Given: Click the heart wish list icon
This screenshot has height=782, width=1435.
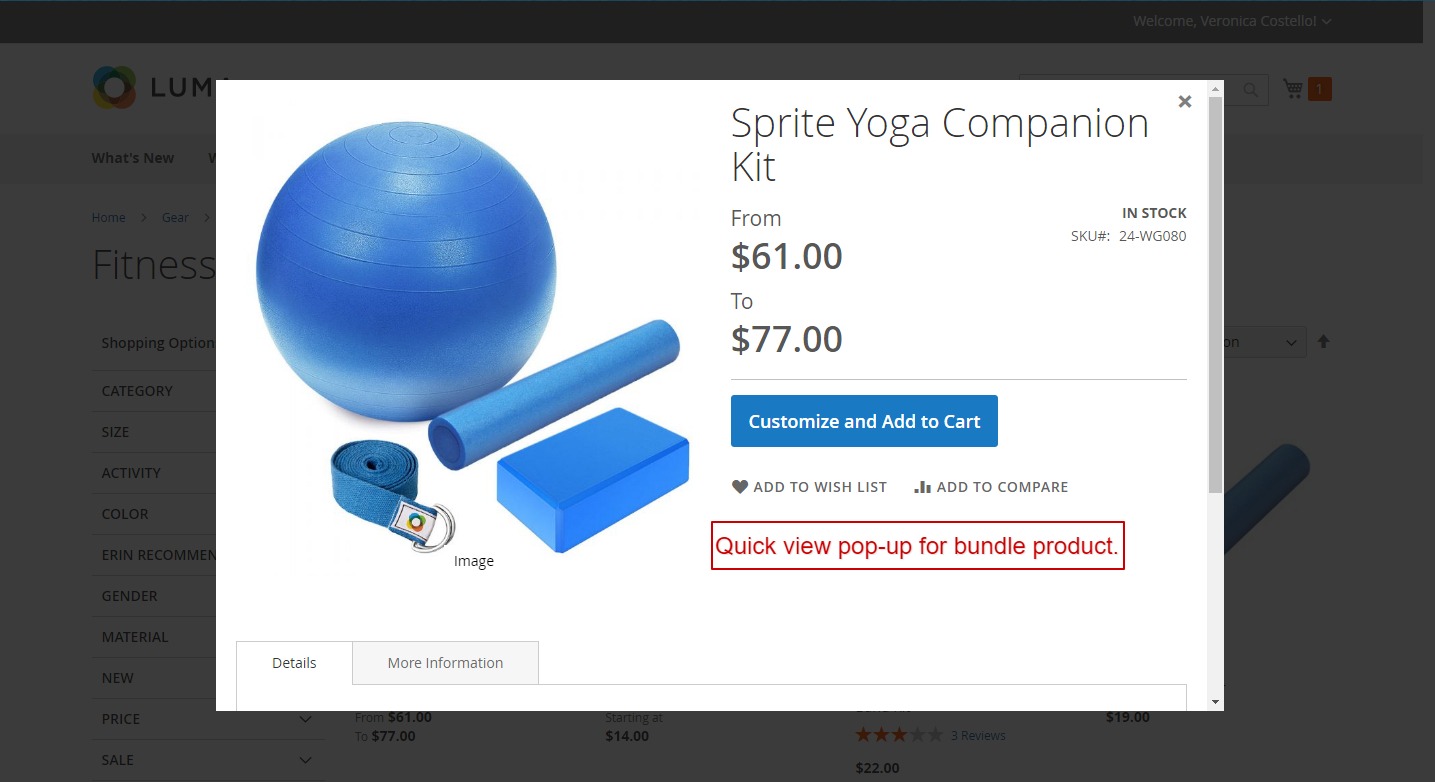Looking at the screenshot, I should pyautogui.click(x=740, y=487).
